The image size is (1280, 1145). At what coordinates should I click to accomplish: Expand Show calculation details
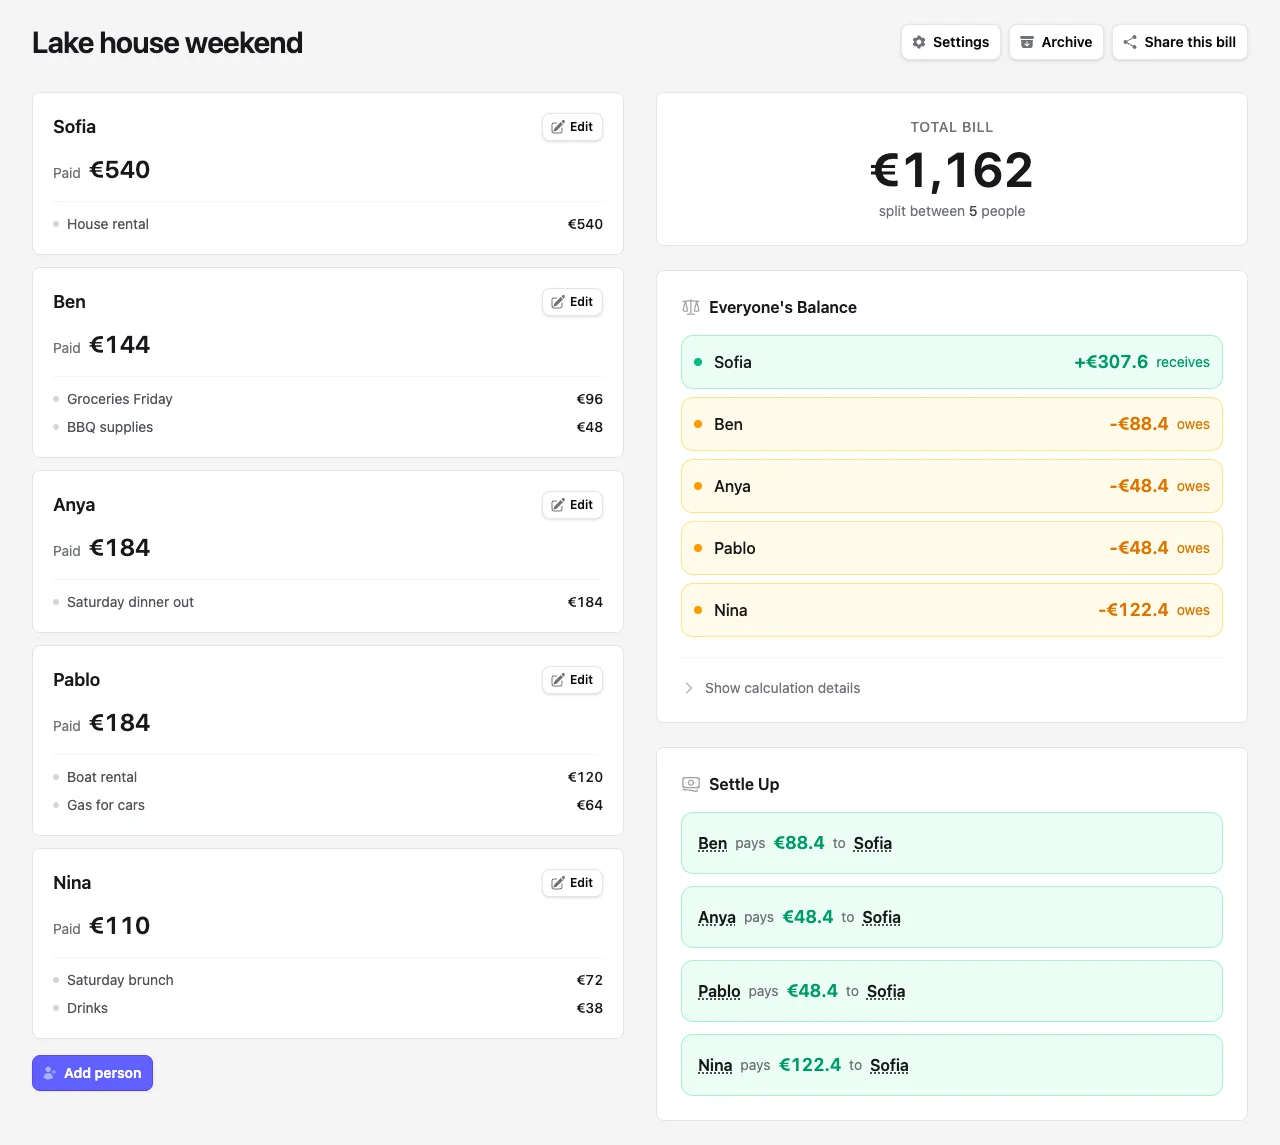click(771, 688)
